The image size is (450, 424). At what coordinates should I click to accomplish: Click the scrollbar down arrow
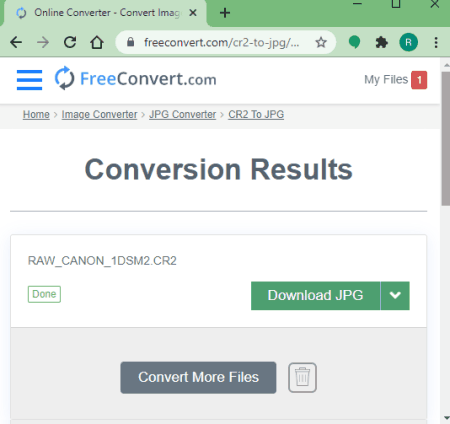point(446,417)
